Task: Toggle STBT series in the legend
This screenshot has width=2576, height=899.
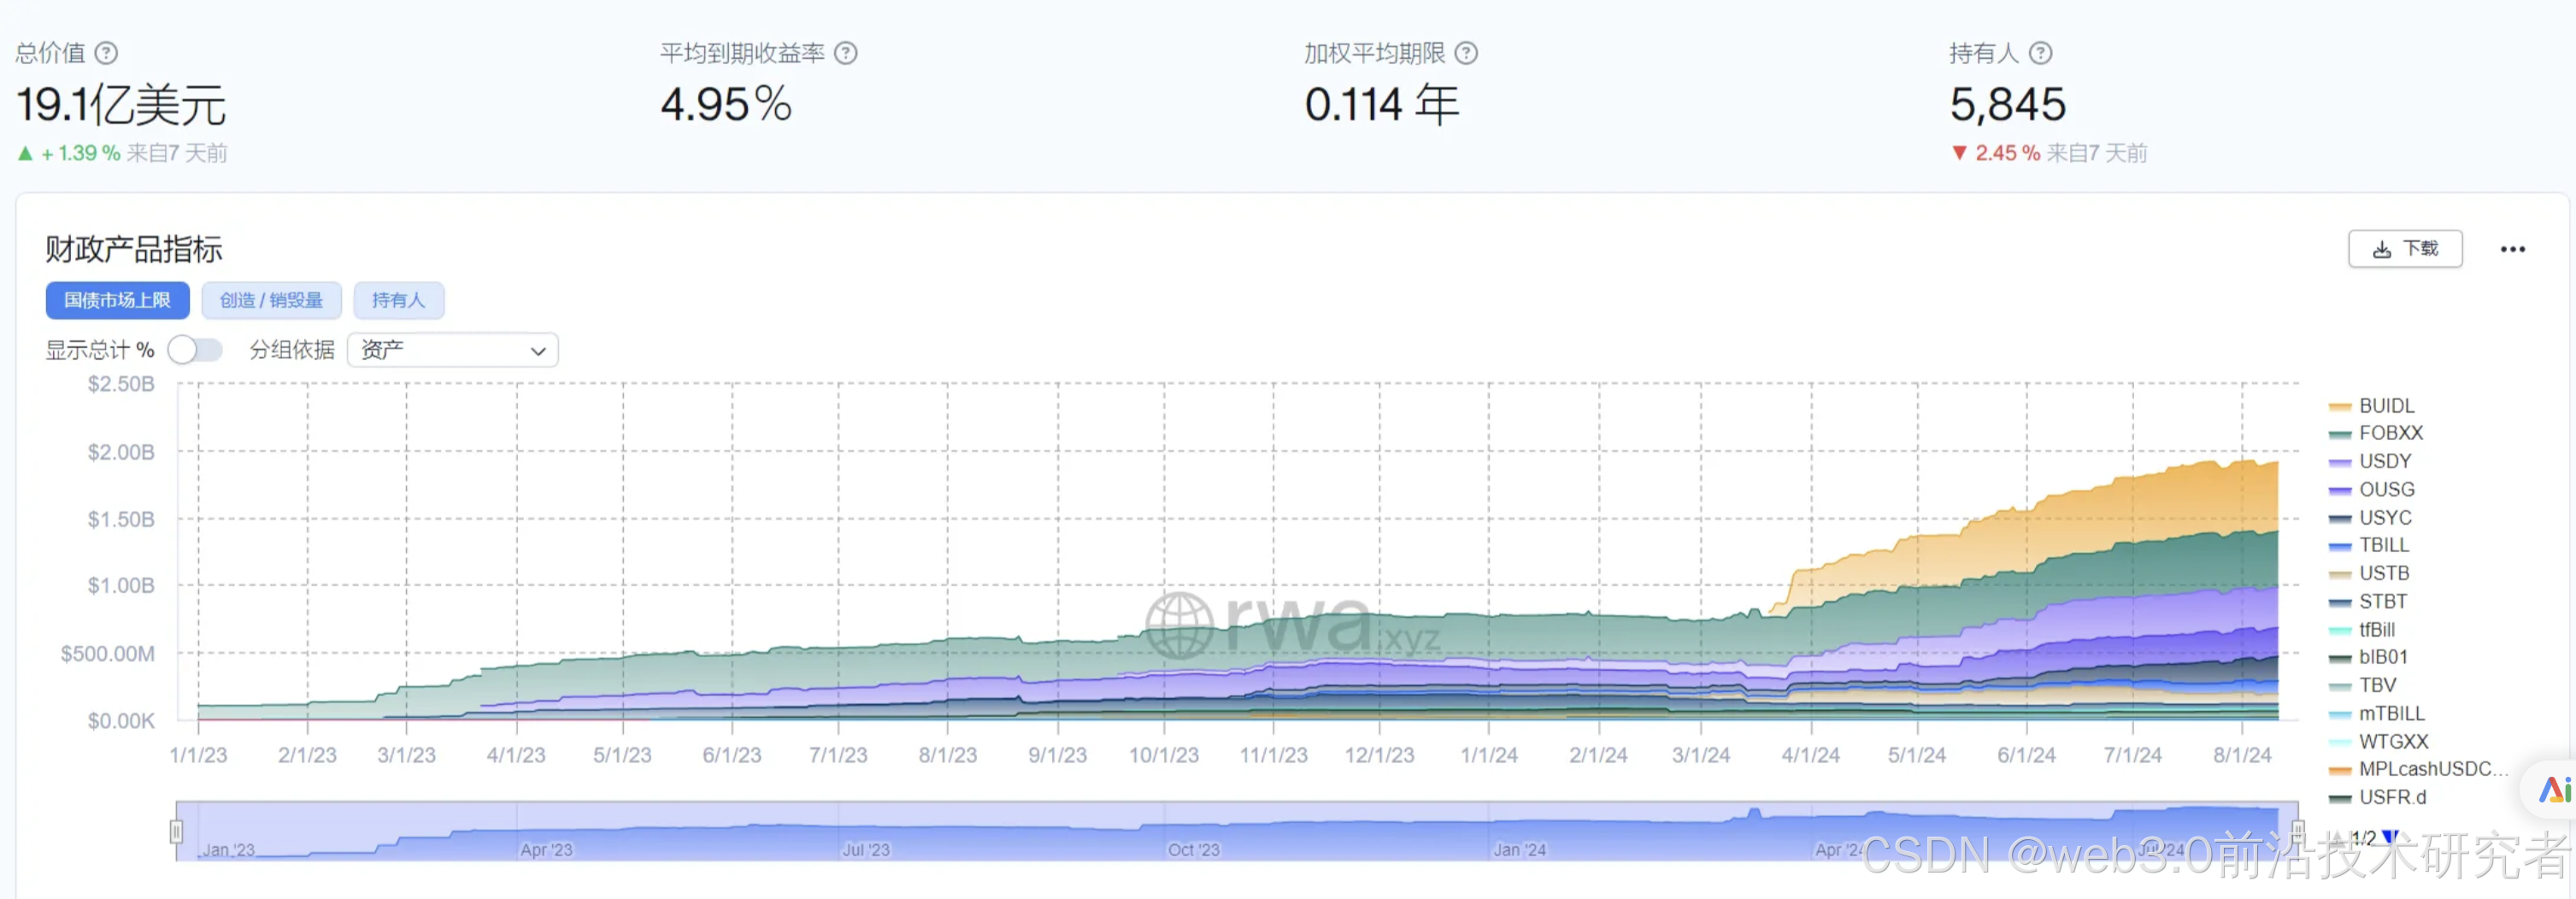Action: tap(2368, 601)
